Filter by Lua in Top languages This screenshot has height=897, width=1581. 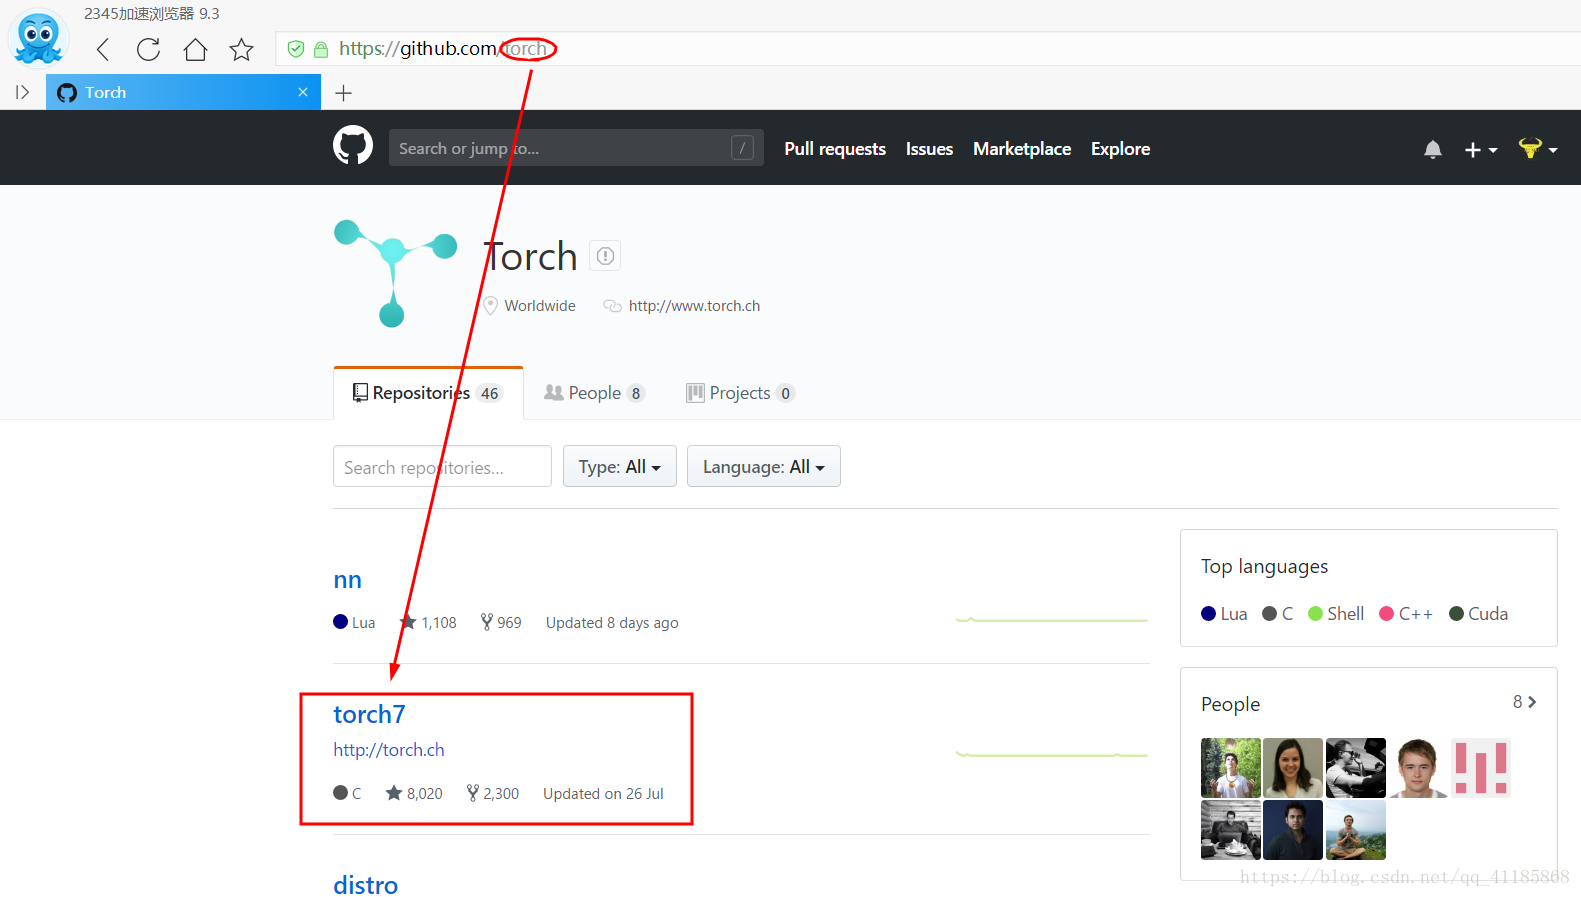pyautogui.click(x=1224, y=614)
